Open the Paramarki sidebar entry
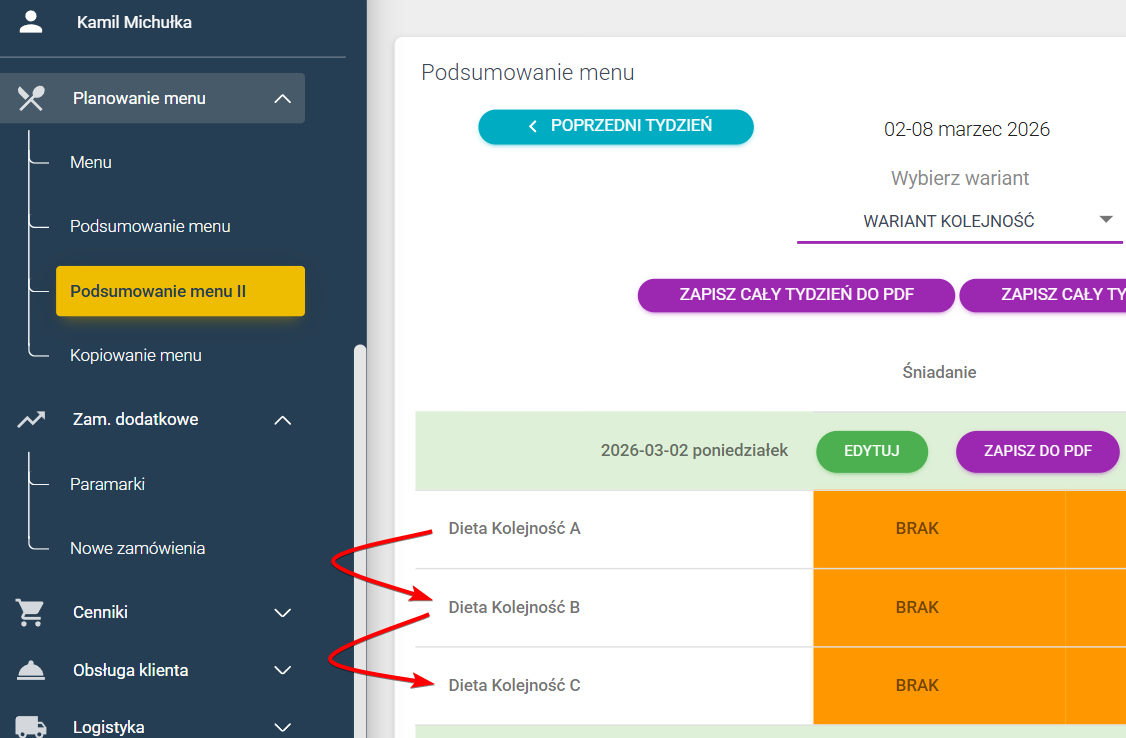1126x738 pixels. (107, 484)
